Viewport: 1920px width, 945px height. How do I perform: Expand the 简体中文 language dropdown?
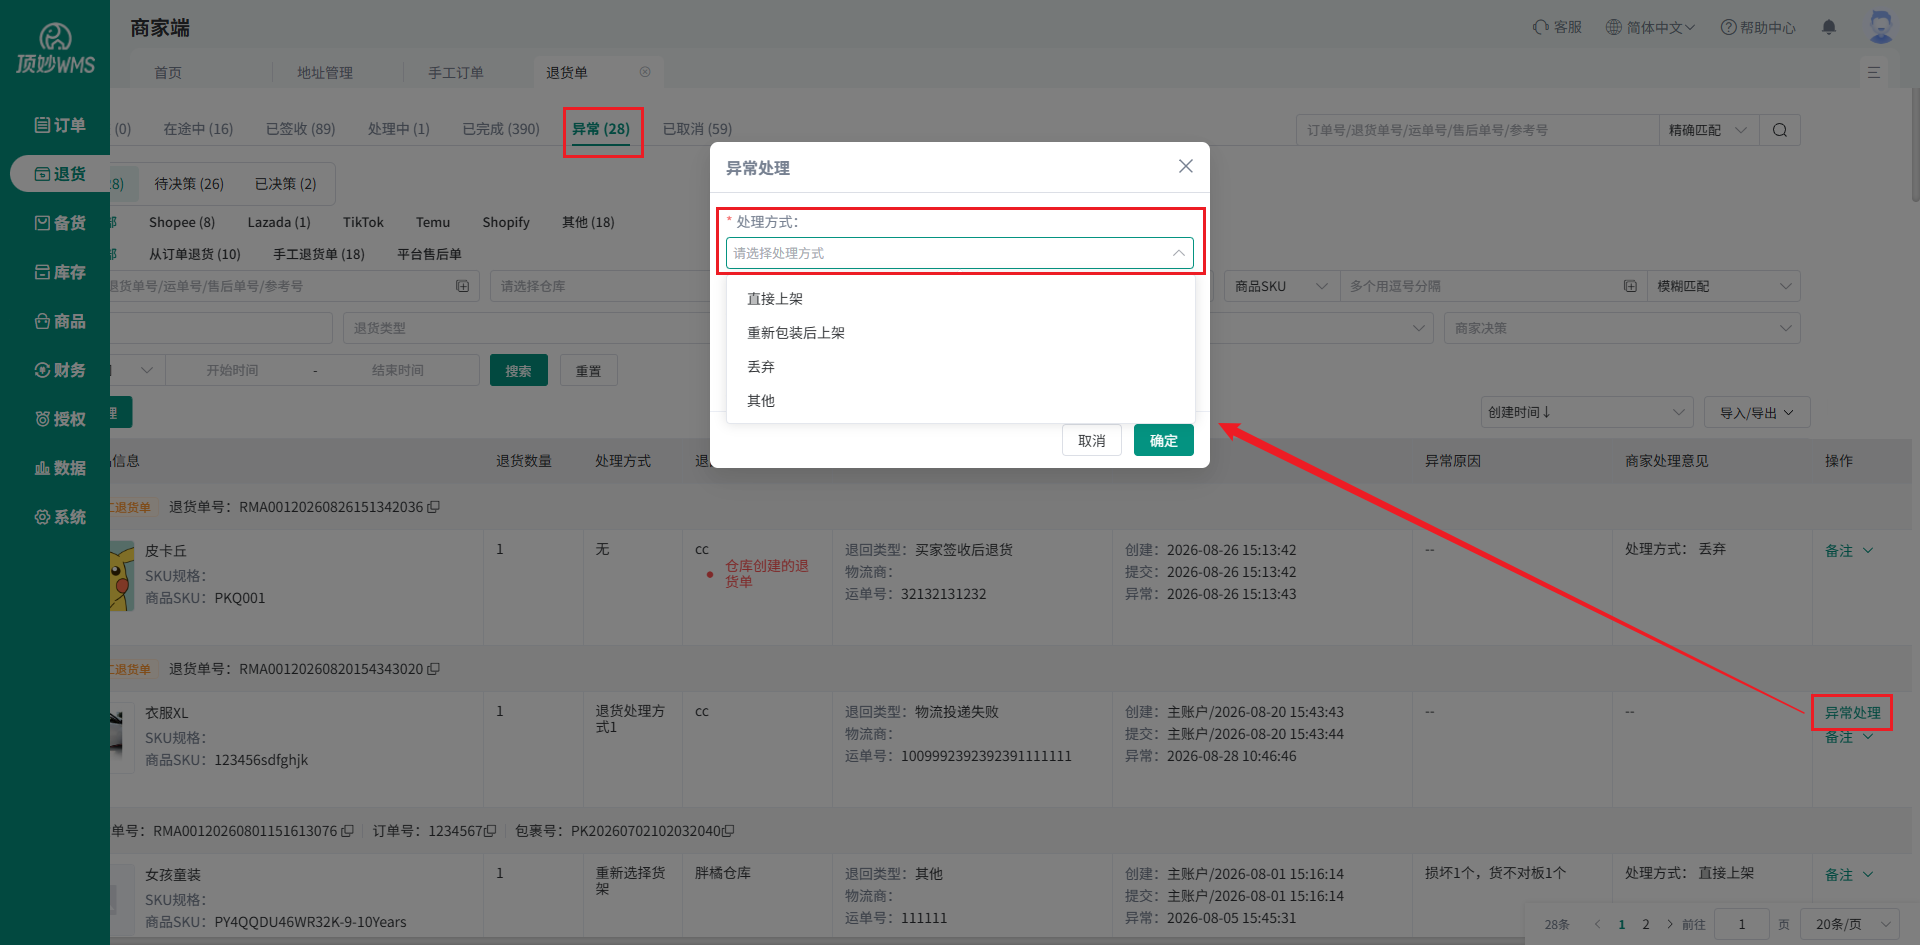[x=1650, y=27]
